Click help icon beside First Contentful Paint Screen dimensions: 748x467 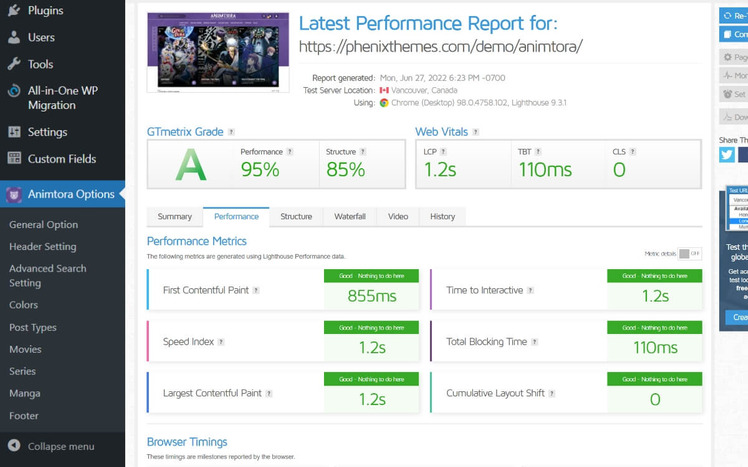pyautogui.click(x=256, y=291)
